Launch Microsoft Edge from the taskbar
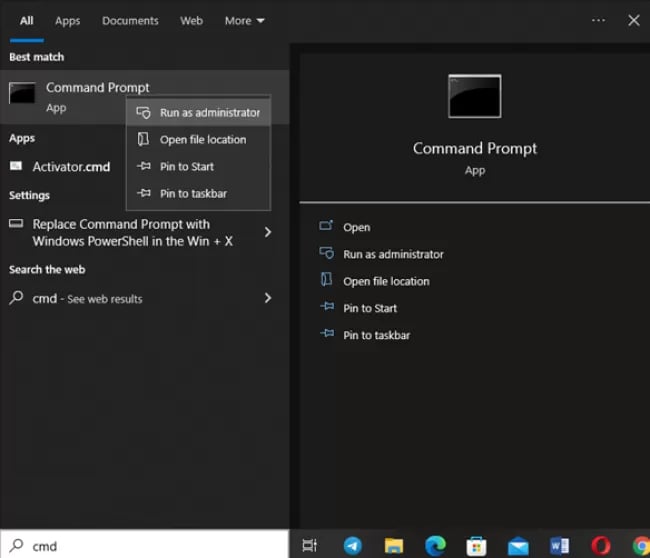 (435, 546)
